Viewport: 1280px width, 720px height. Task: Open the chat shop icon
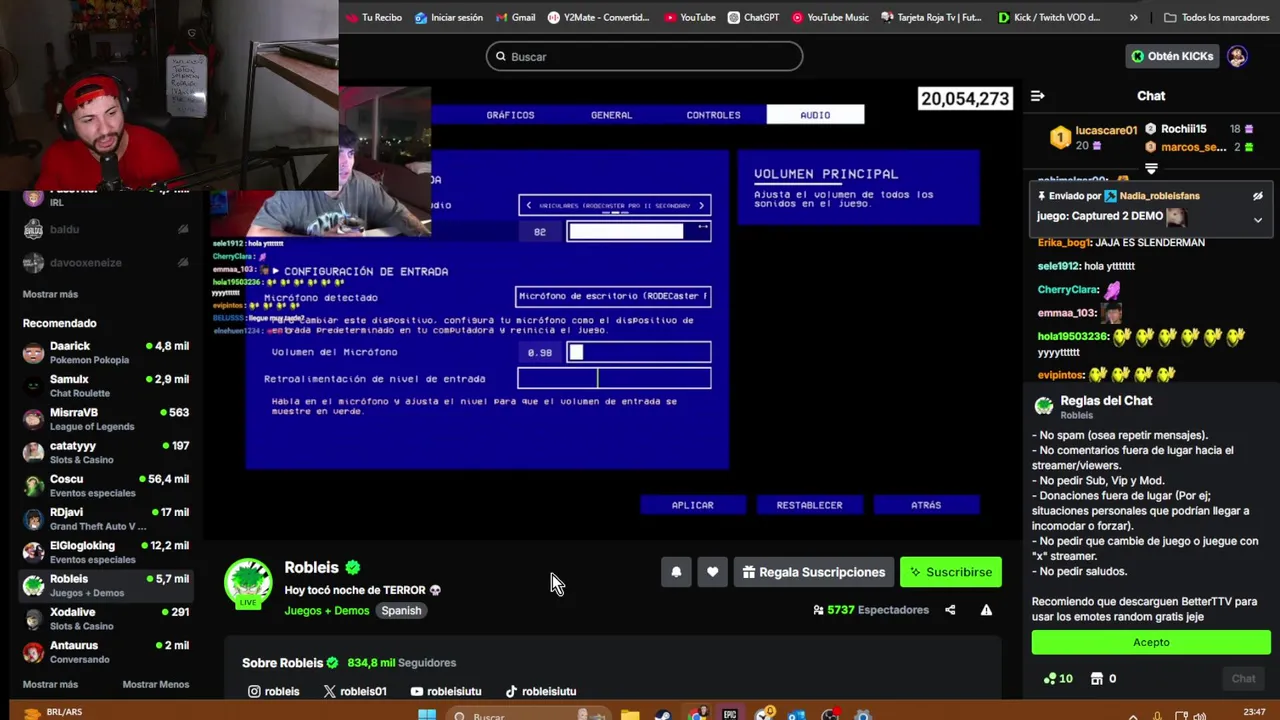coord(1097,678)
